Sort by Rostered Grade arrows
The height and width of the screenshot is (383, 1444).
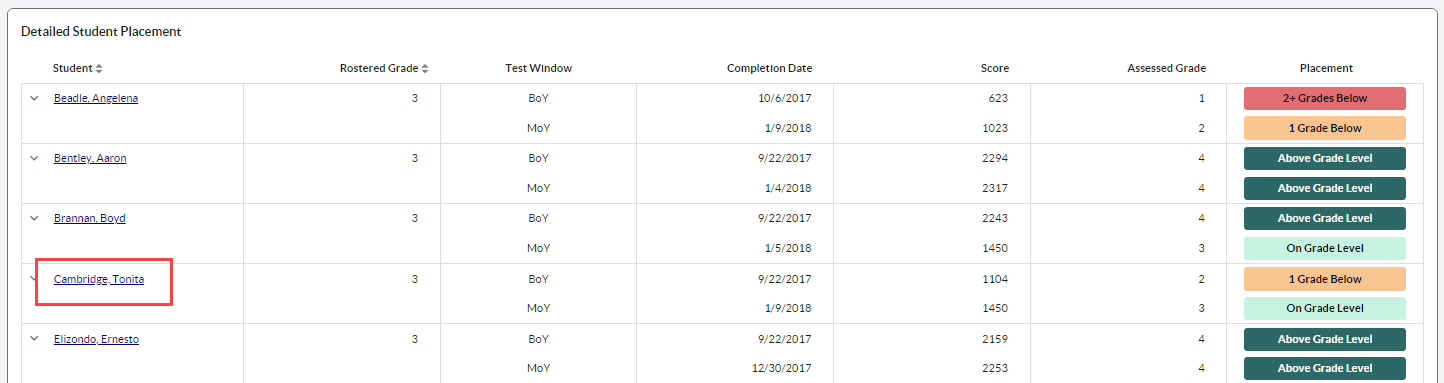(425, 69)
